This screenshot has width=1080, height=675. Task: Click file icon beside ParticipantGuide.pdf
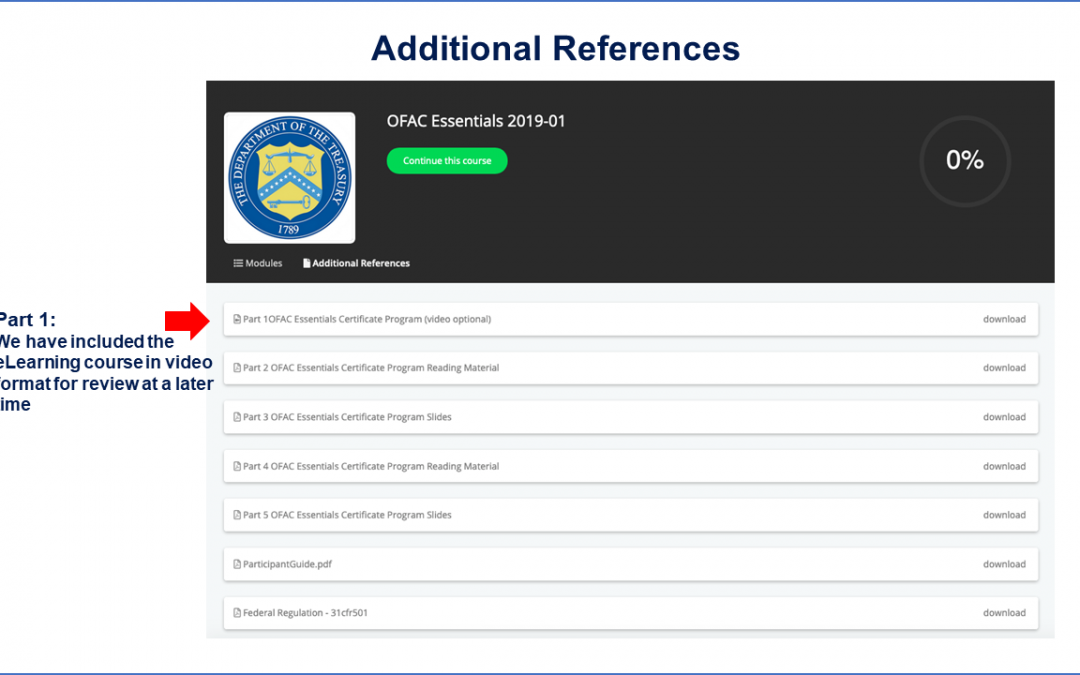[237, 564]
